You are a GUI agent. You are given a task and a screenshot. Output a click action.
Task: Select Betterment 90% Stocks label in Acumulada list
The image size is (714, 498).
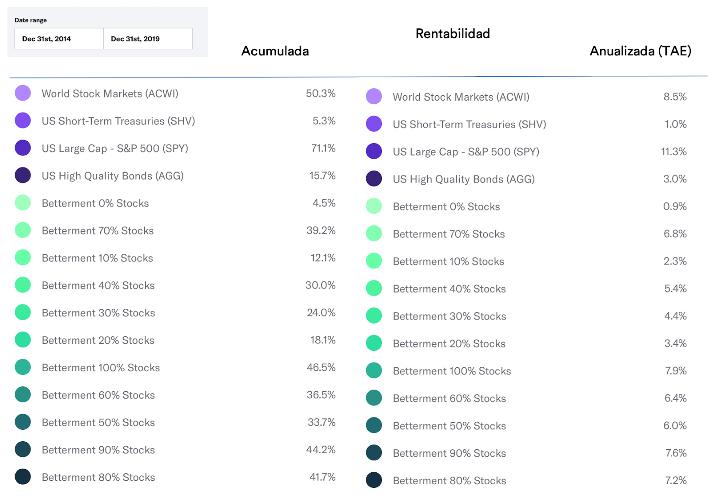98,450
